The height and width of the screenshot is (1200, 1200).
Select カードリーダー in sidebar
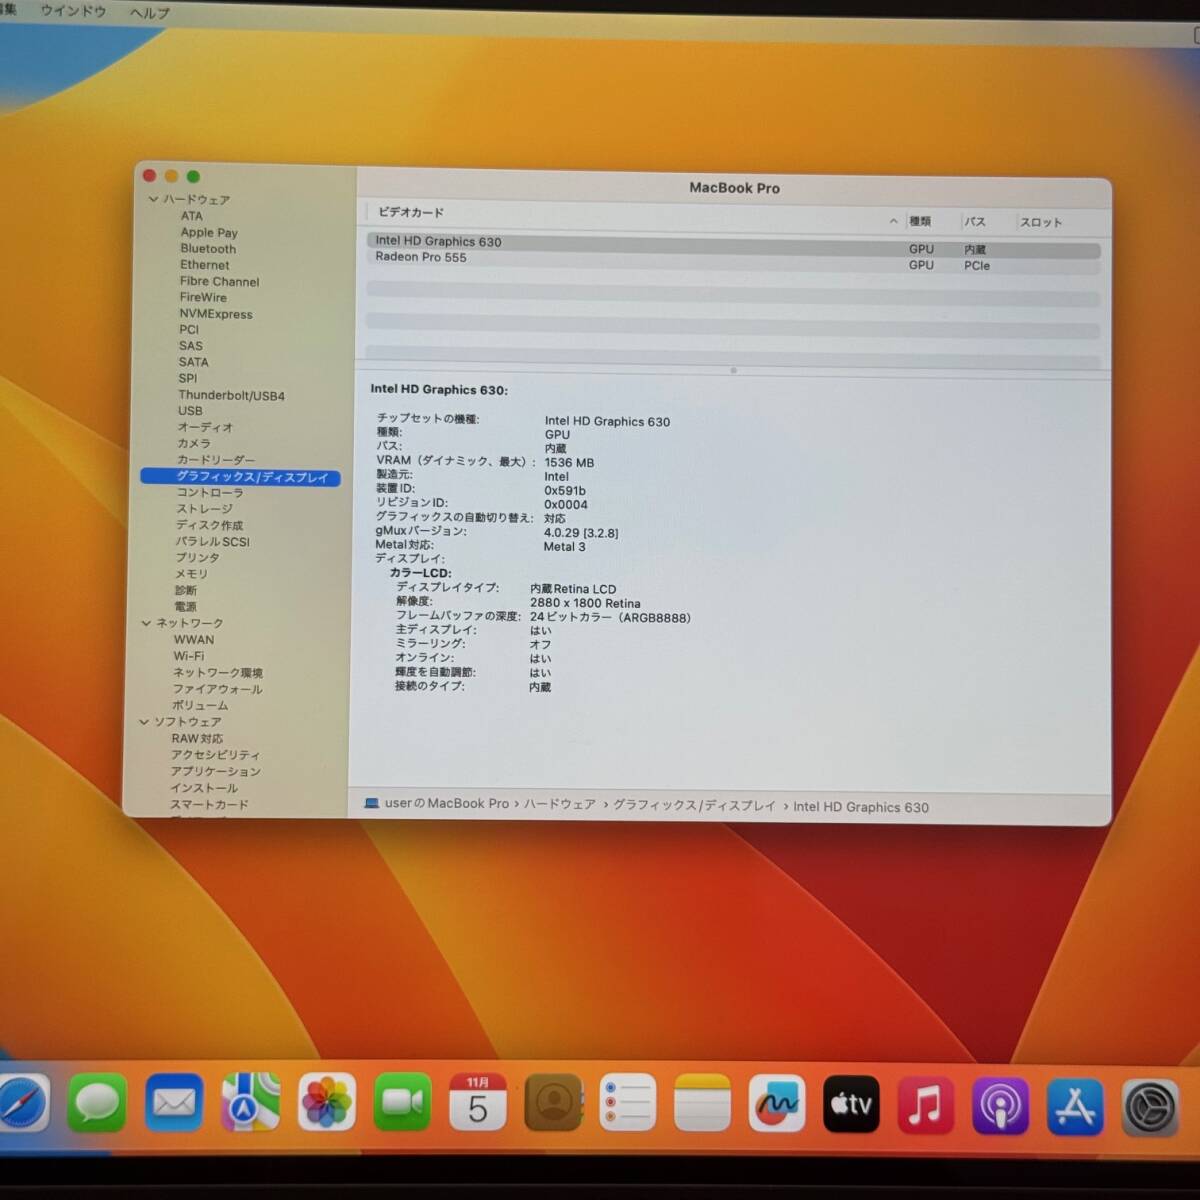216,460
